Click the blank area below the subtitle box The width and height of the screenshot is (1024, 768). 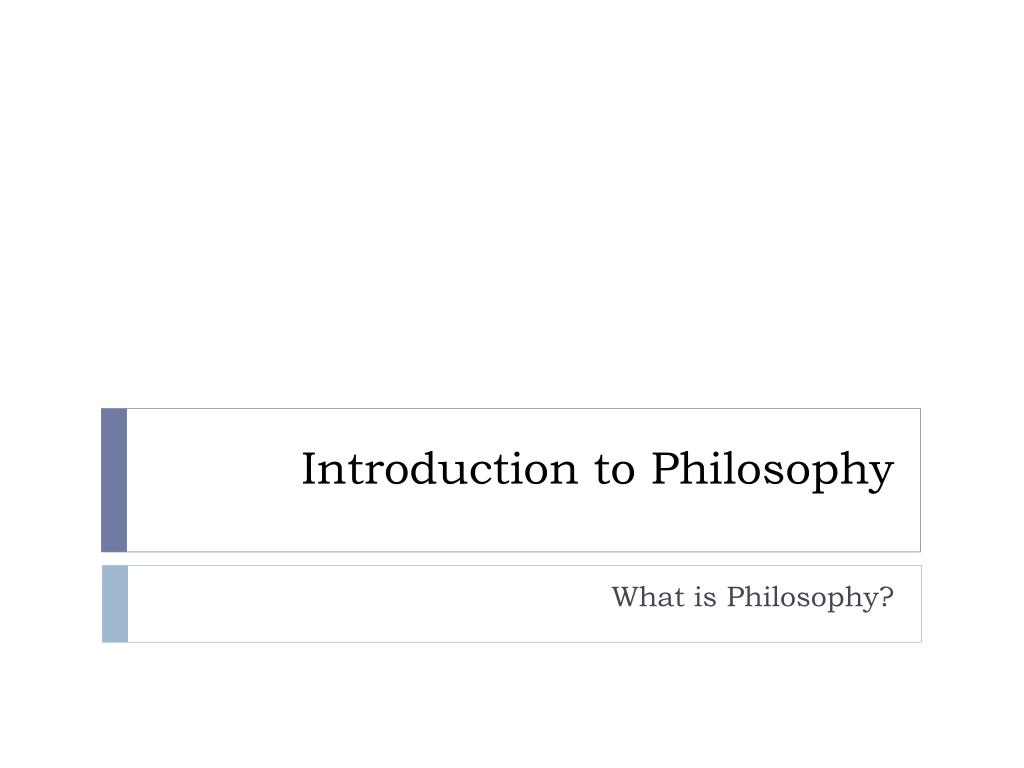512,705
